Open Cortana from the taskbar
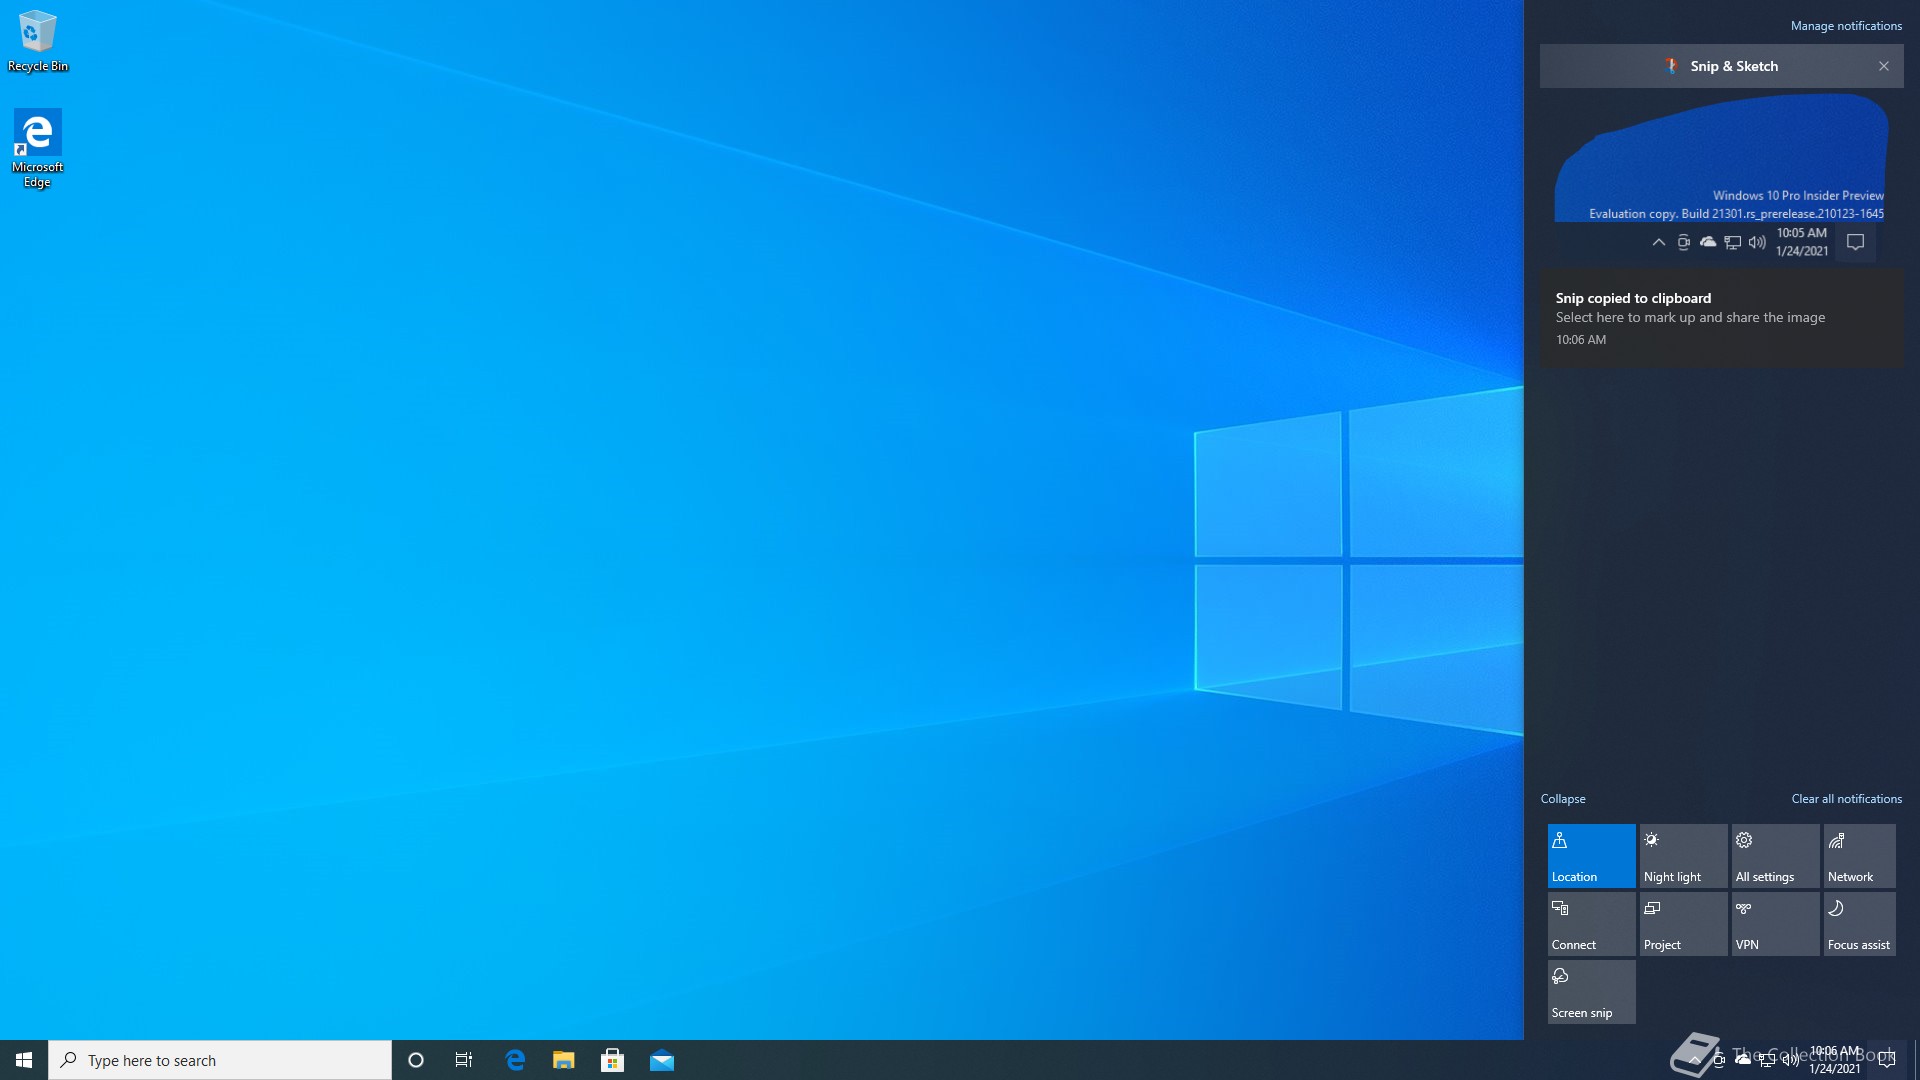The image size is (1920, 1080). (416, 1060)
